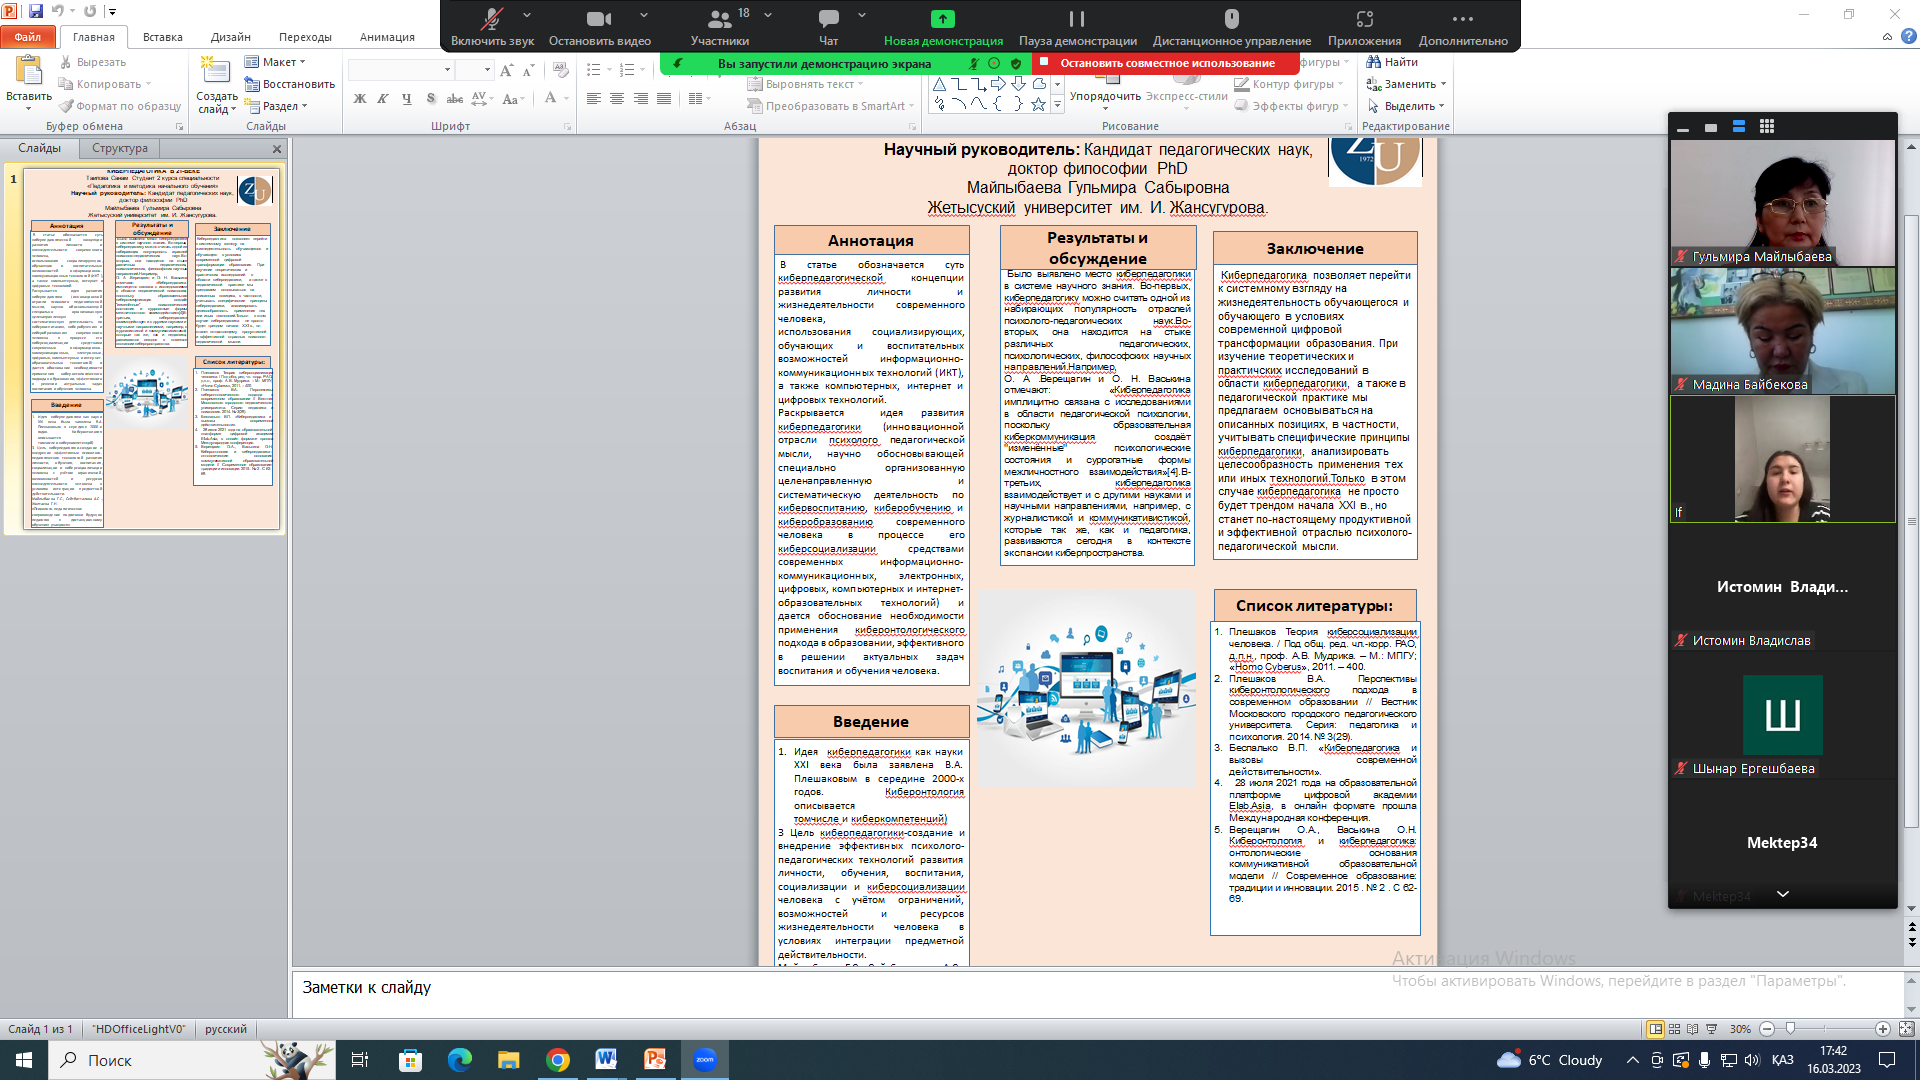Open Zoom participants (Участники) panel

coord(719,19)
